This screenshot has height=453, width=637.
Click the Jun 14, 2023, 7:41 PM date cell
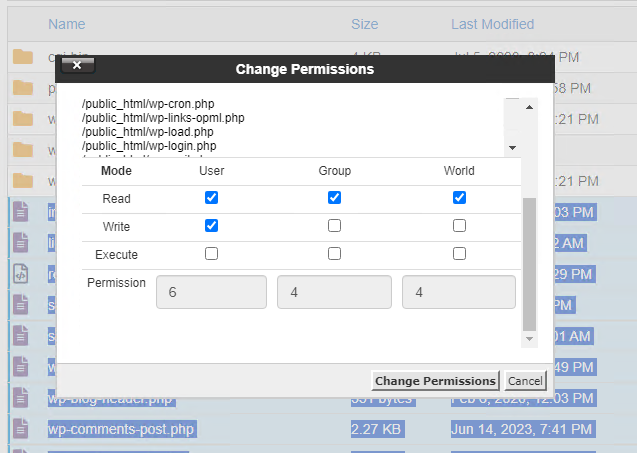pyautogui.click(x=523, y=429)
